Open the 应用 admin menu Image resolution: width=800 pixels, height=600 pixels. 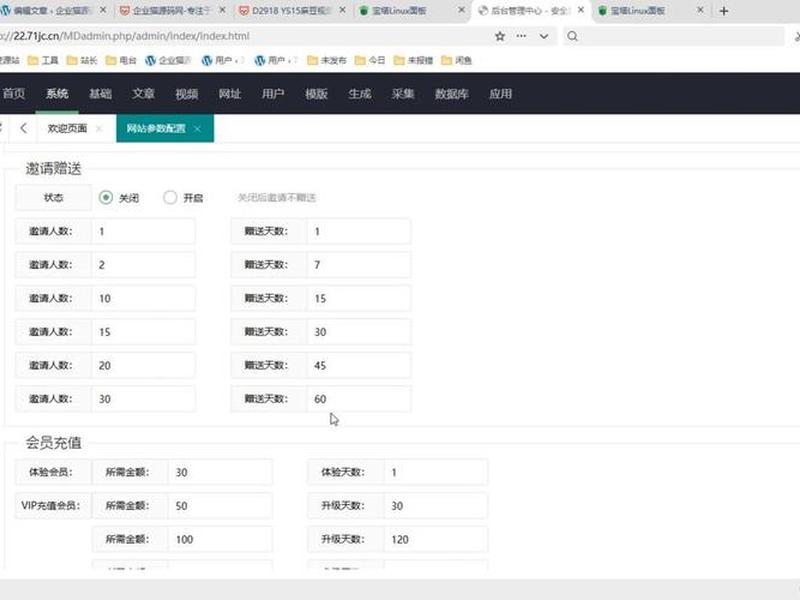coord(501,93)
